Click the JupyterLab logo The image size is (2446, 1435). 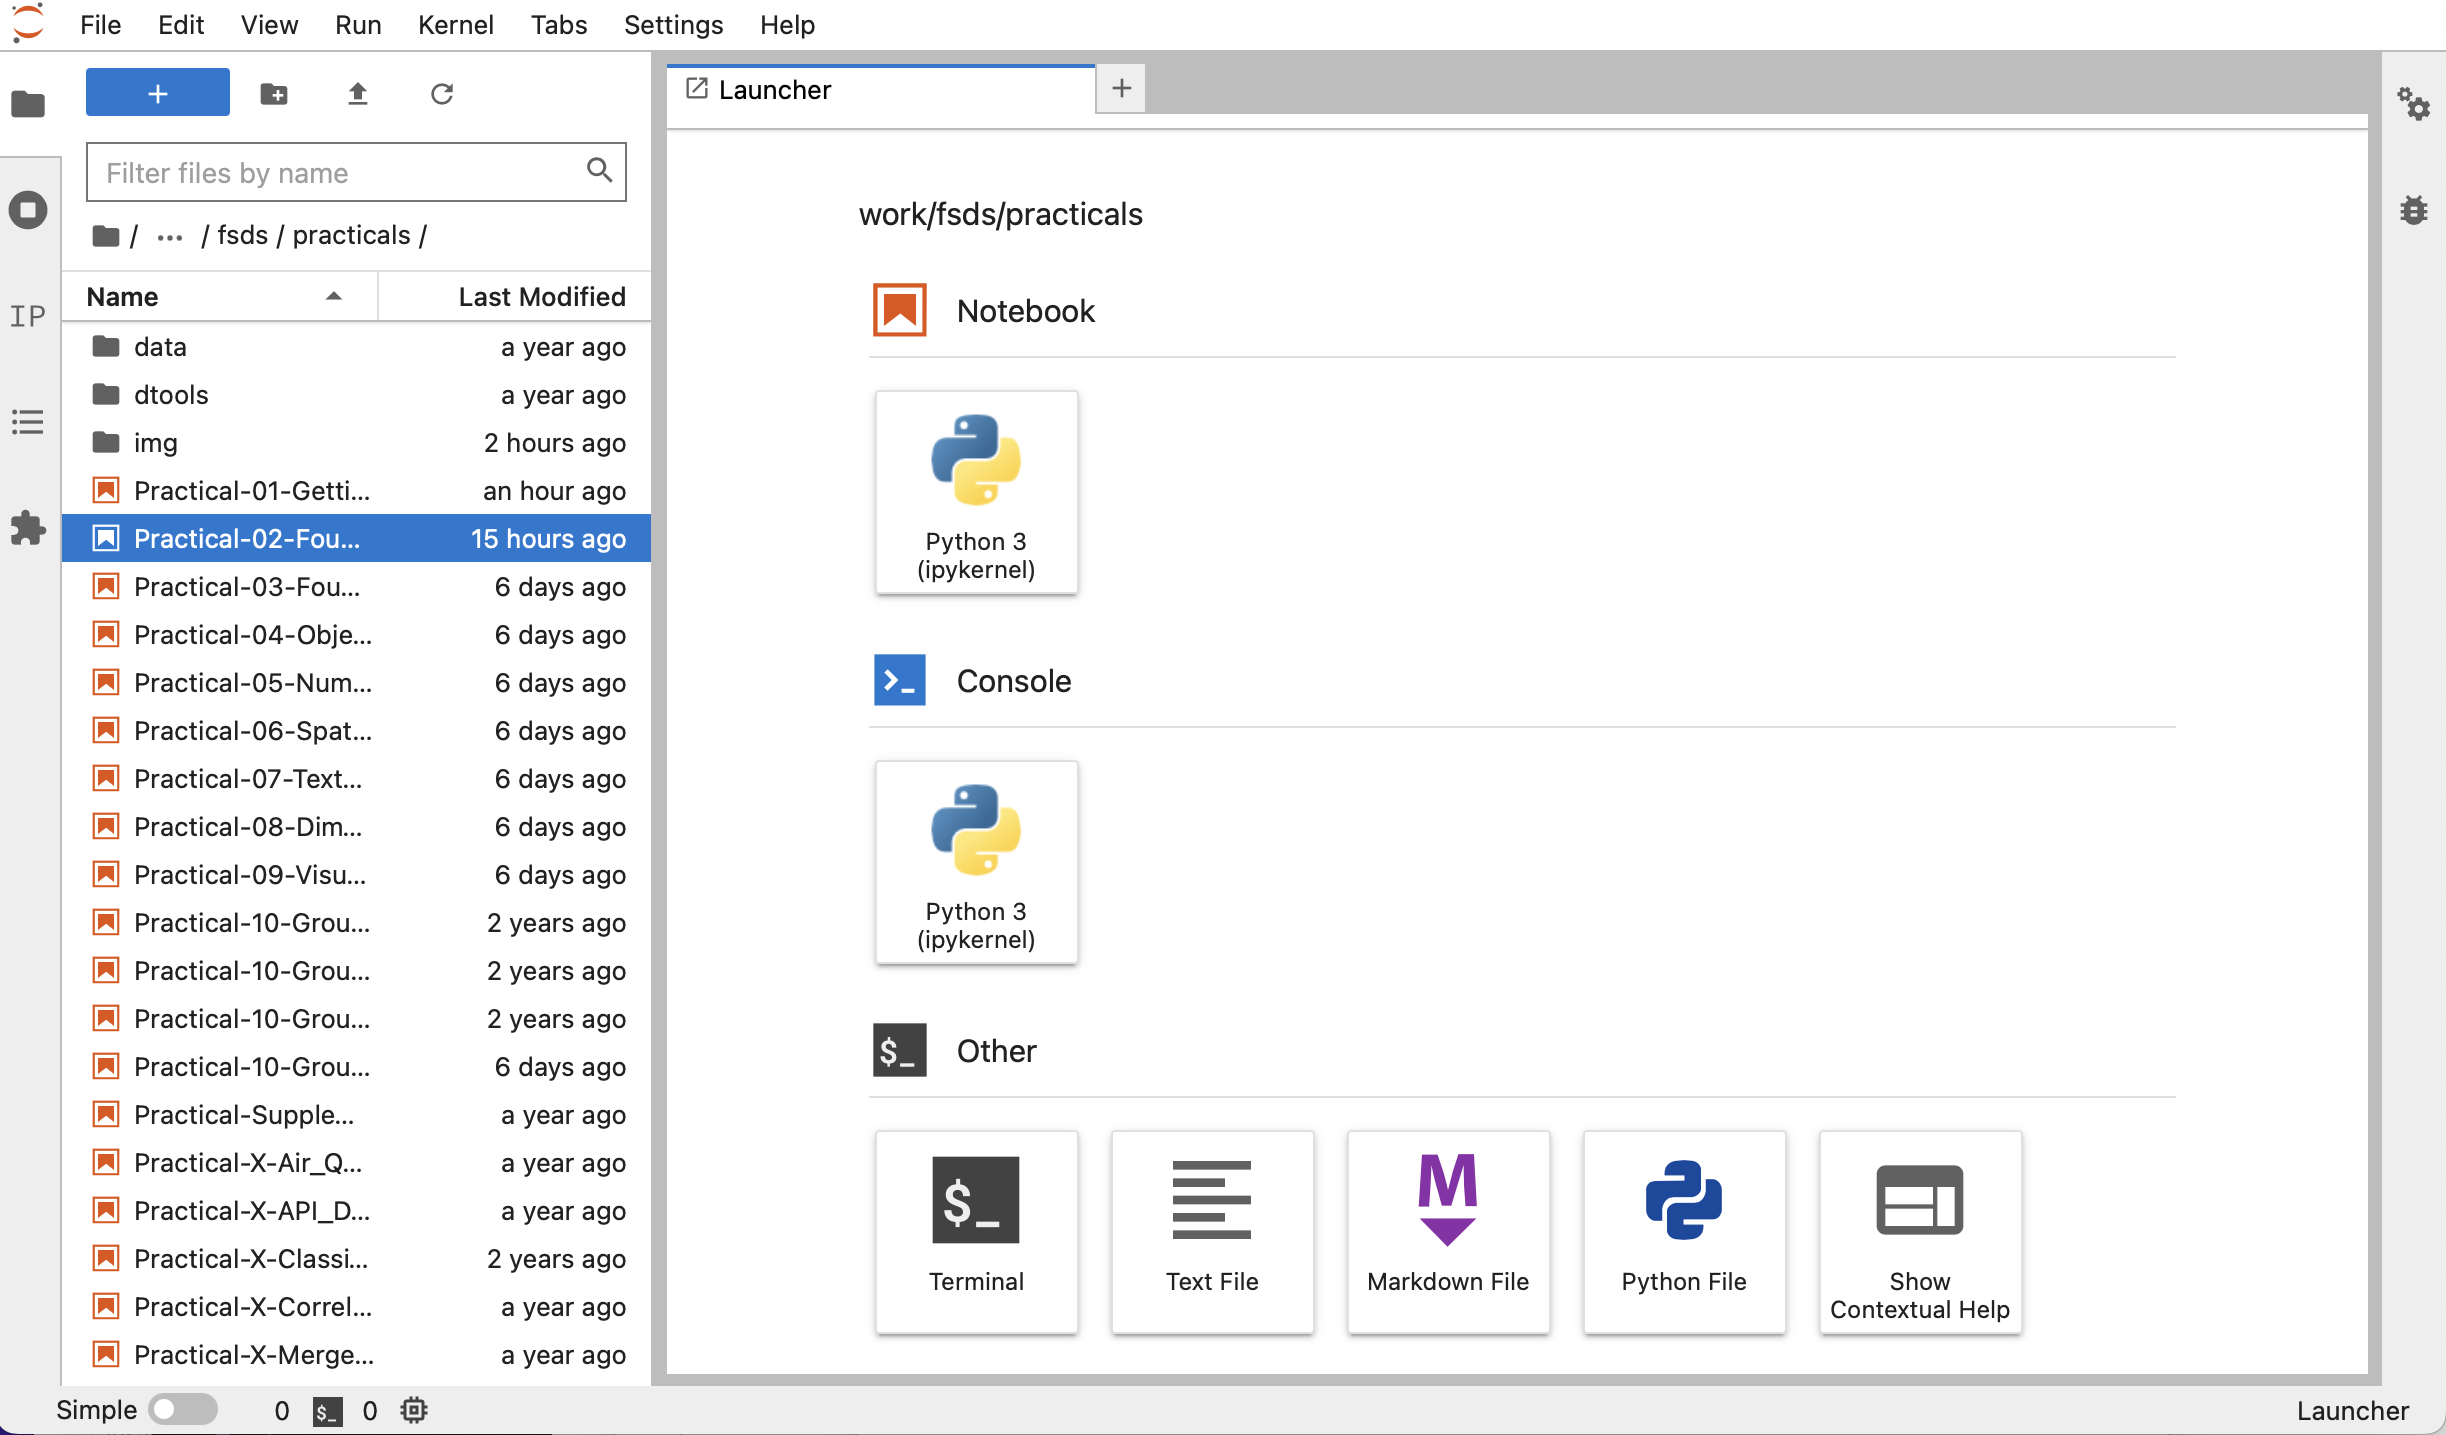click(28, 23)
